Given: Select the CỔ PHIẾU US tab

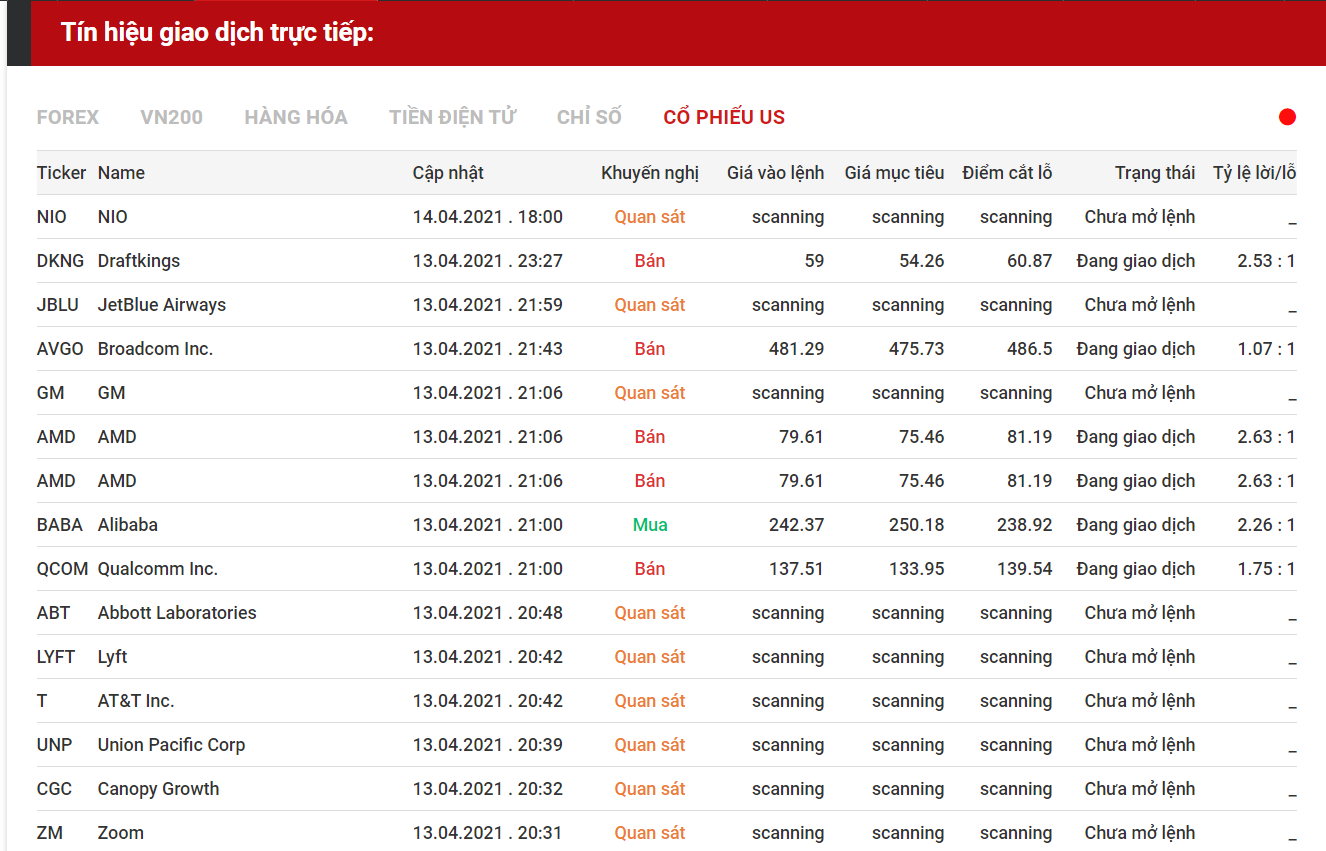Looking at the screenshot, I should coord(724,117).
